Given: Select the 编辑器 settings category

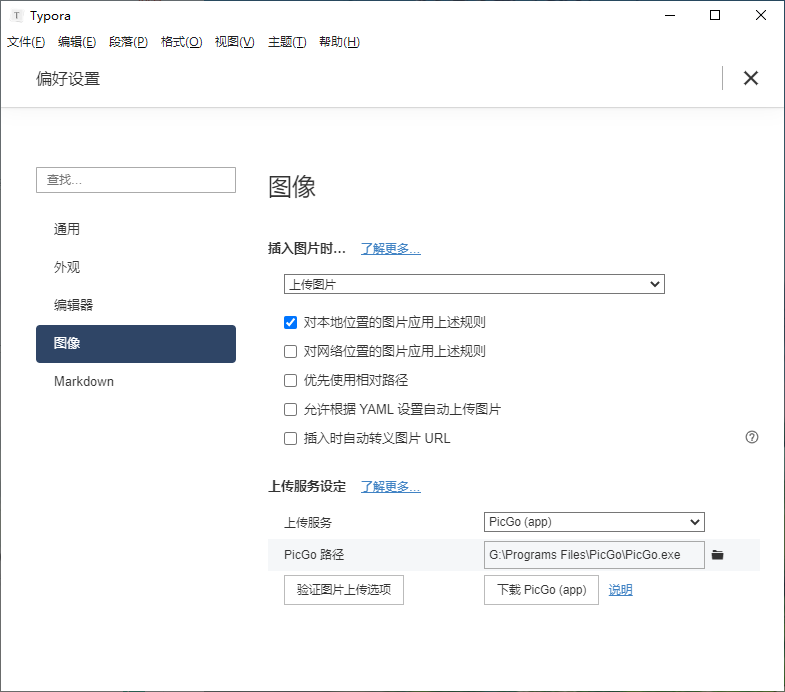Looking at the screenshot, I should point(136,305).
